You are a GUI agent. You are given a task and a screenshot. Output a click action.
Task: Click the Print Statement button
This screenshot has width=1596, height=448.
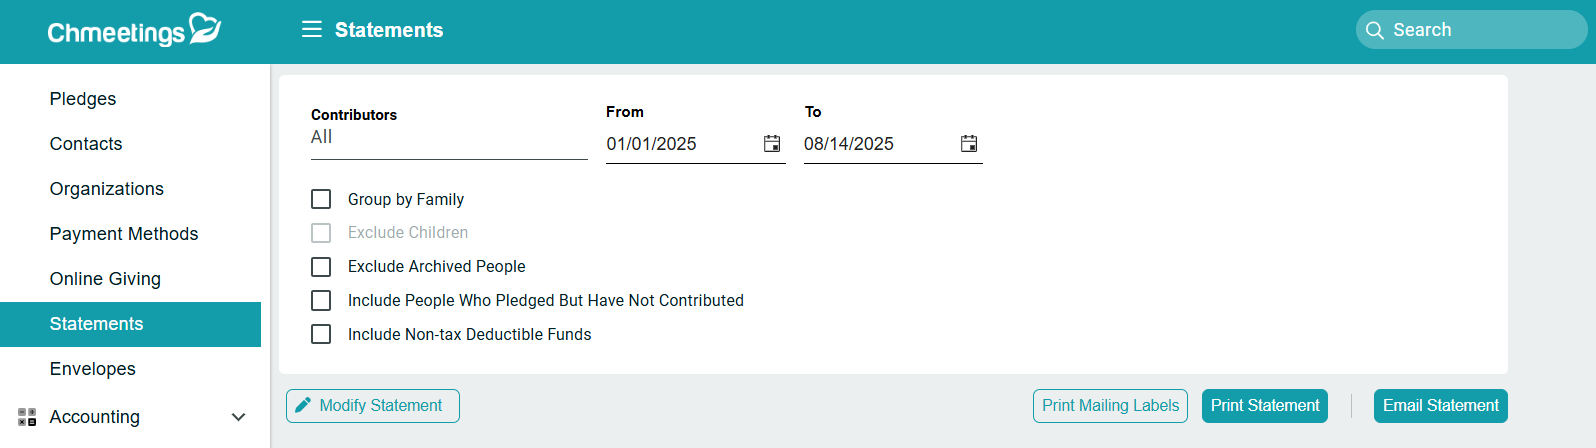coord(1264,406)
